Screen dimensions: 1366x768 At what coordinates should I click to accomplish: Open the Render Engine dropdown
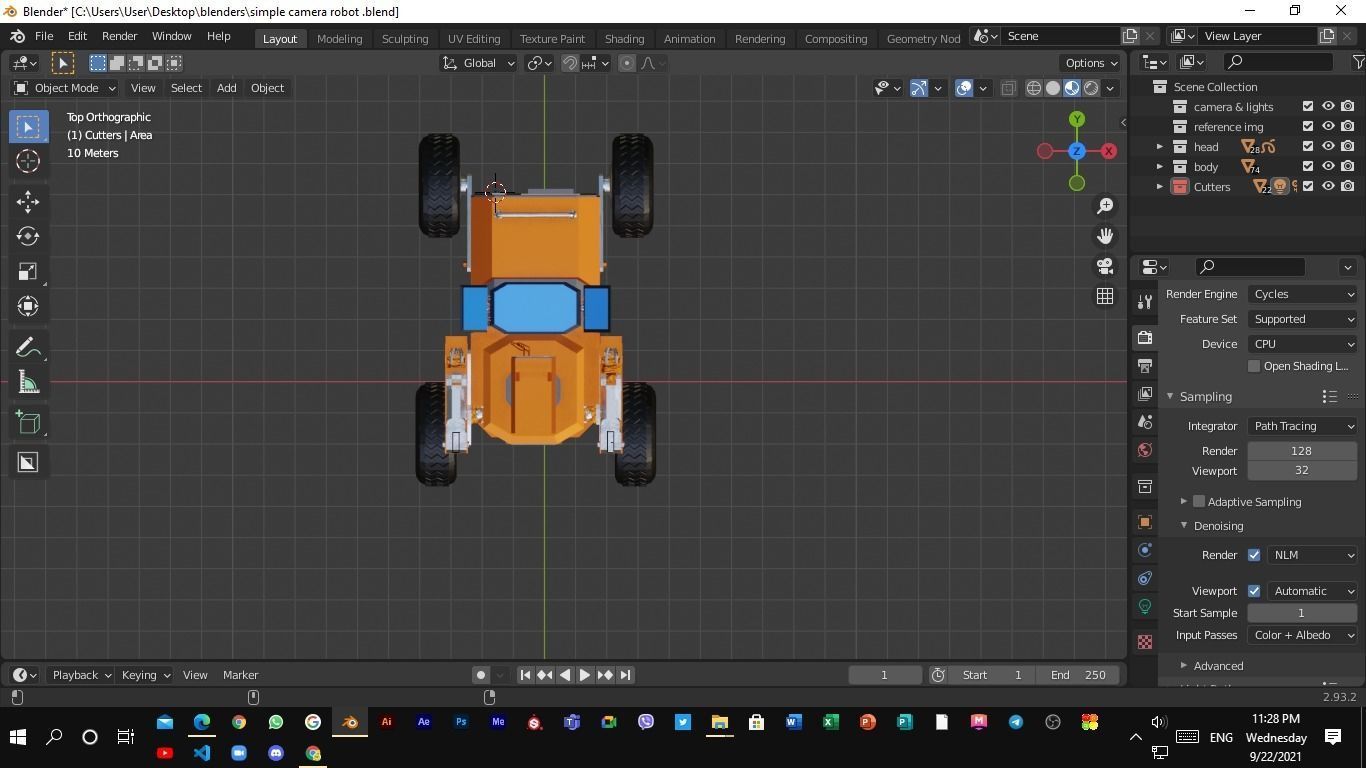(1303, 294)
